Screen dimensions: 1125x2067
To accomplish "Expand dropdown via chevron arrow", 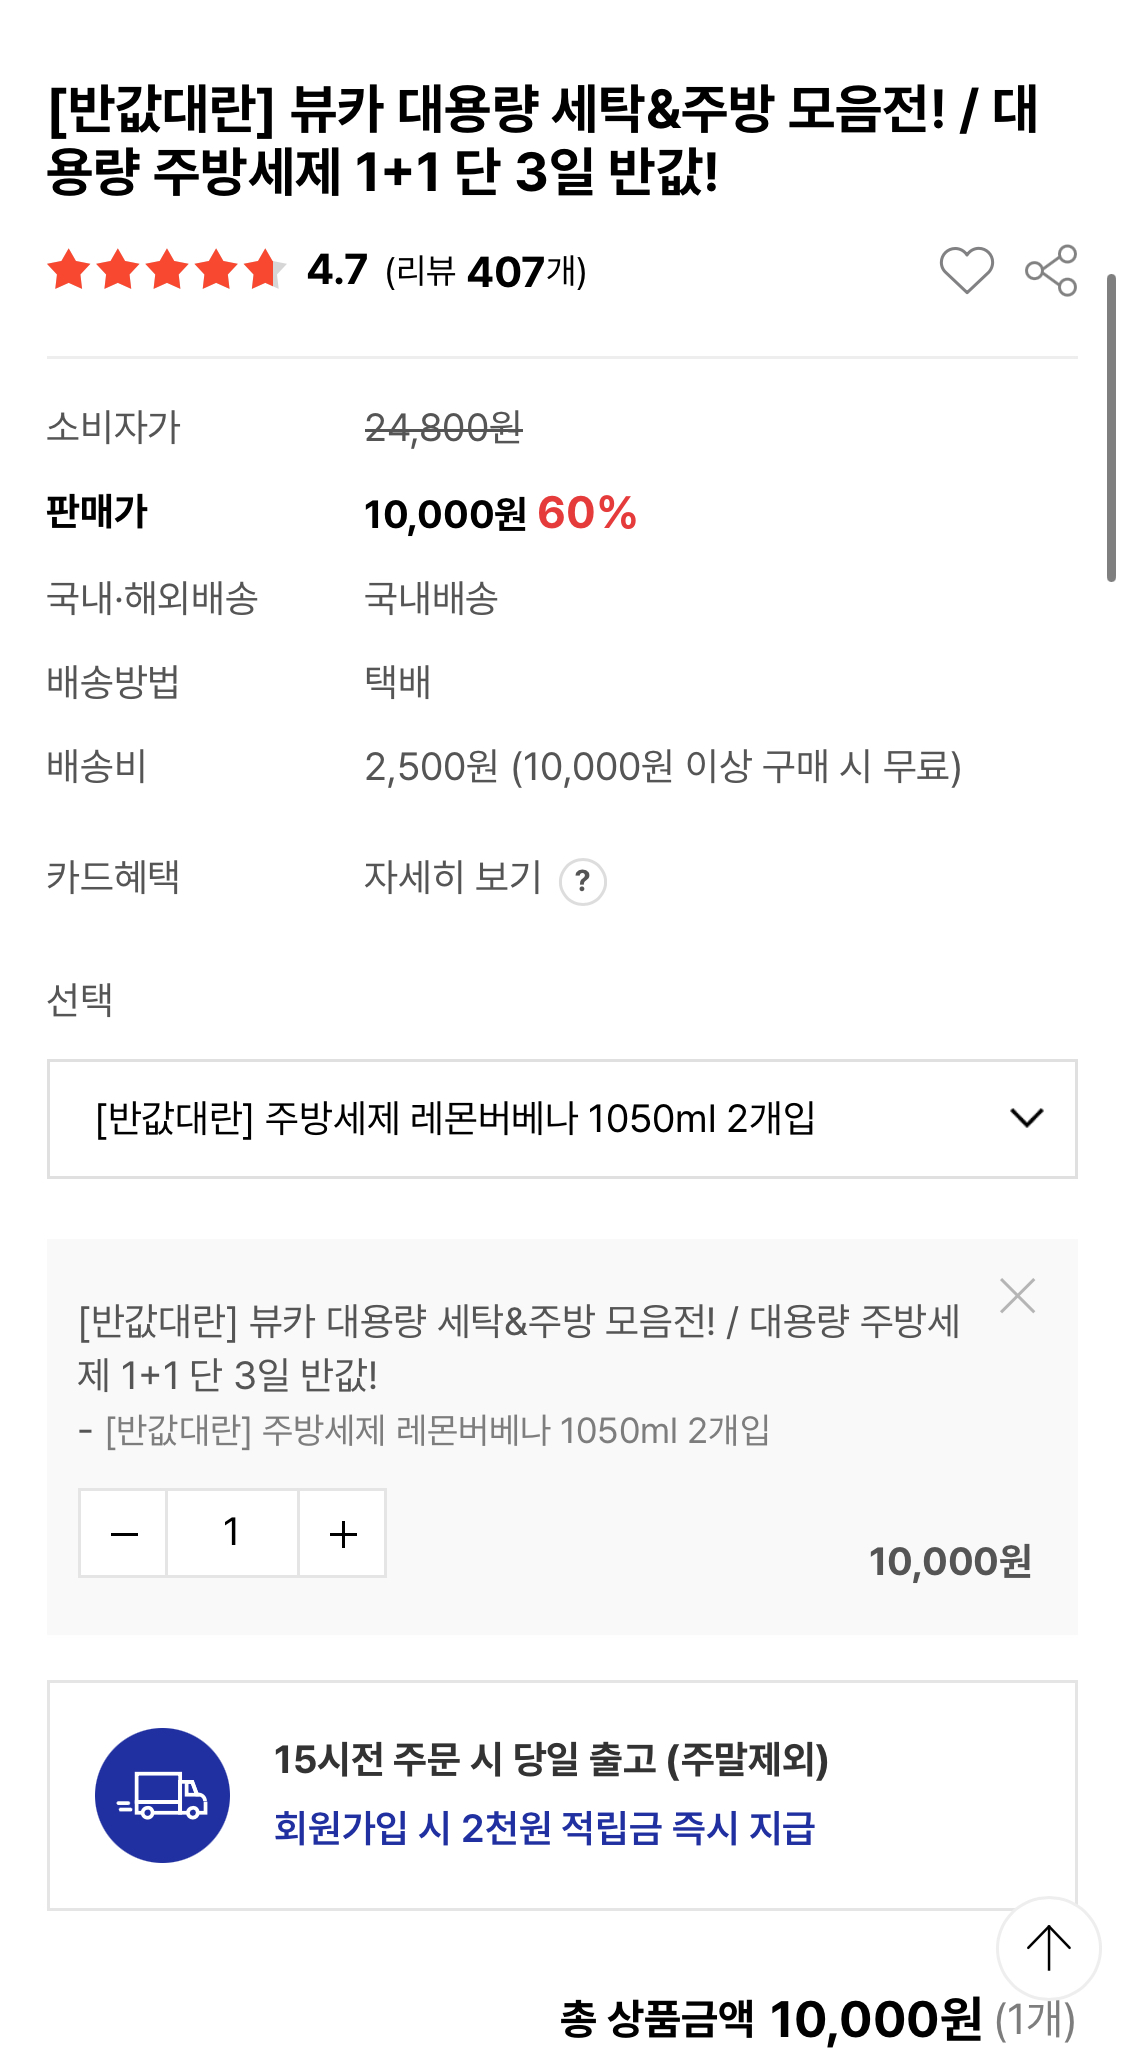I will click(1027, 1118).
